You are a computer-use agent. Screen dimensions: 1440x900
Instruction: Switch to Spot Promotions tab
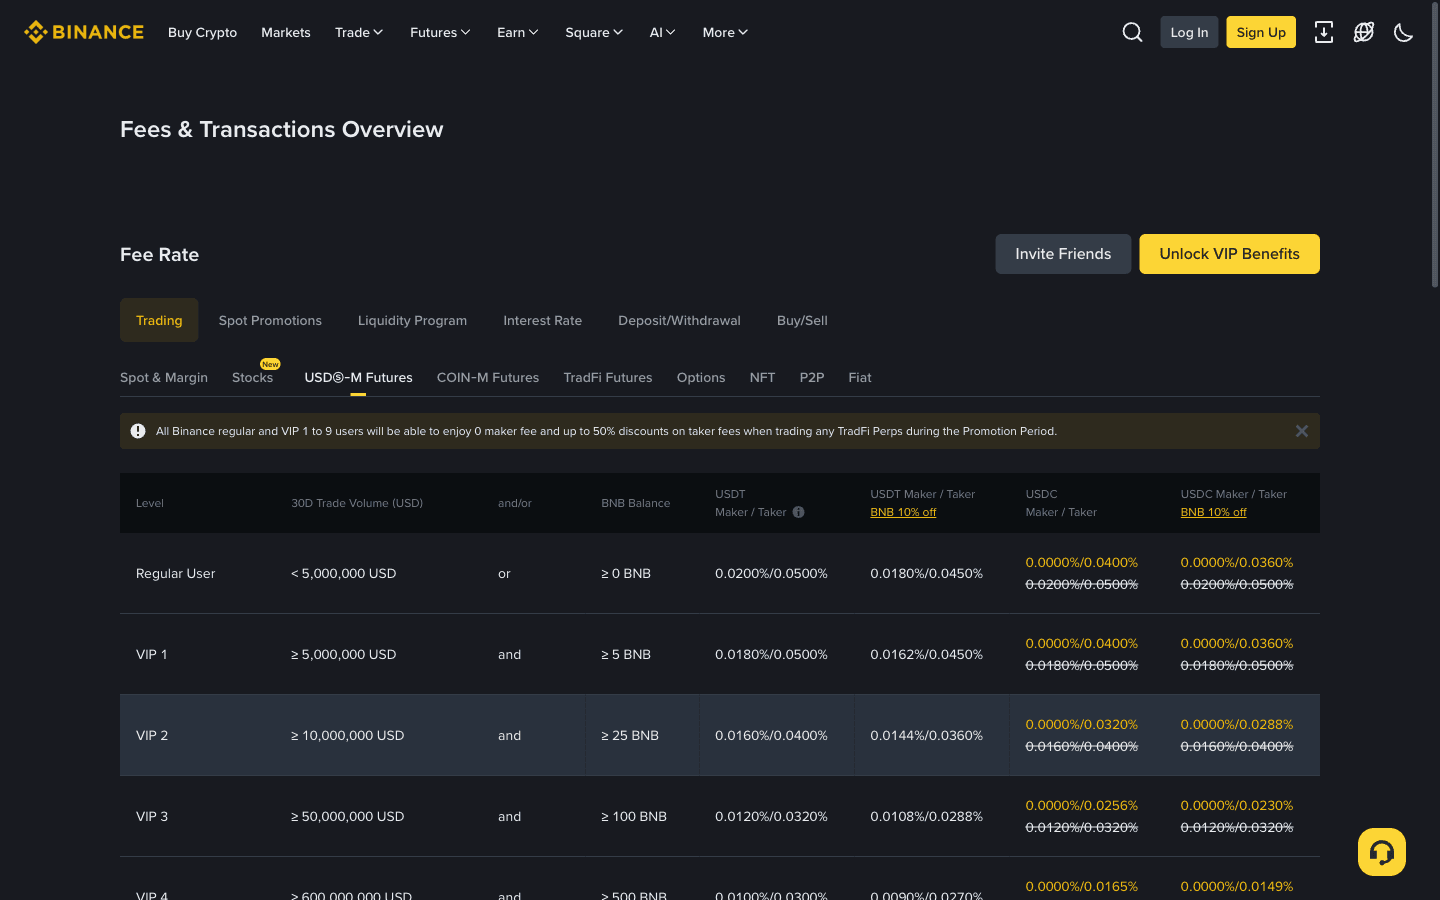tap(270, 320)
